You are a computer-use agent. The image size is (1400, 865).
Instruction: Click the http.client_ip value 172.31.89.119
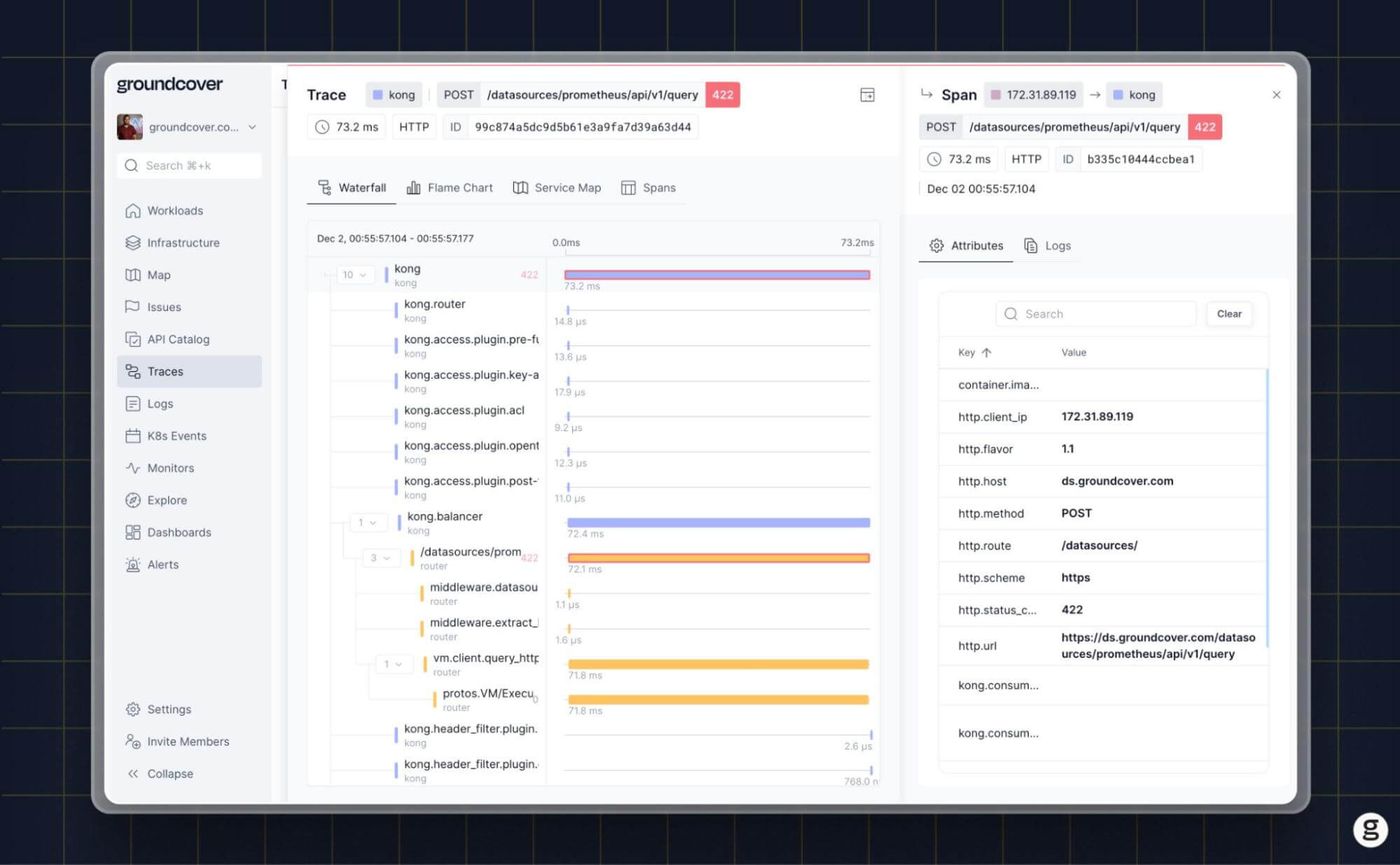(1097, 417)
